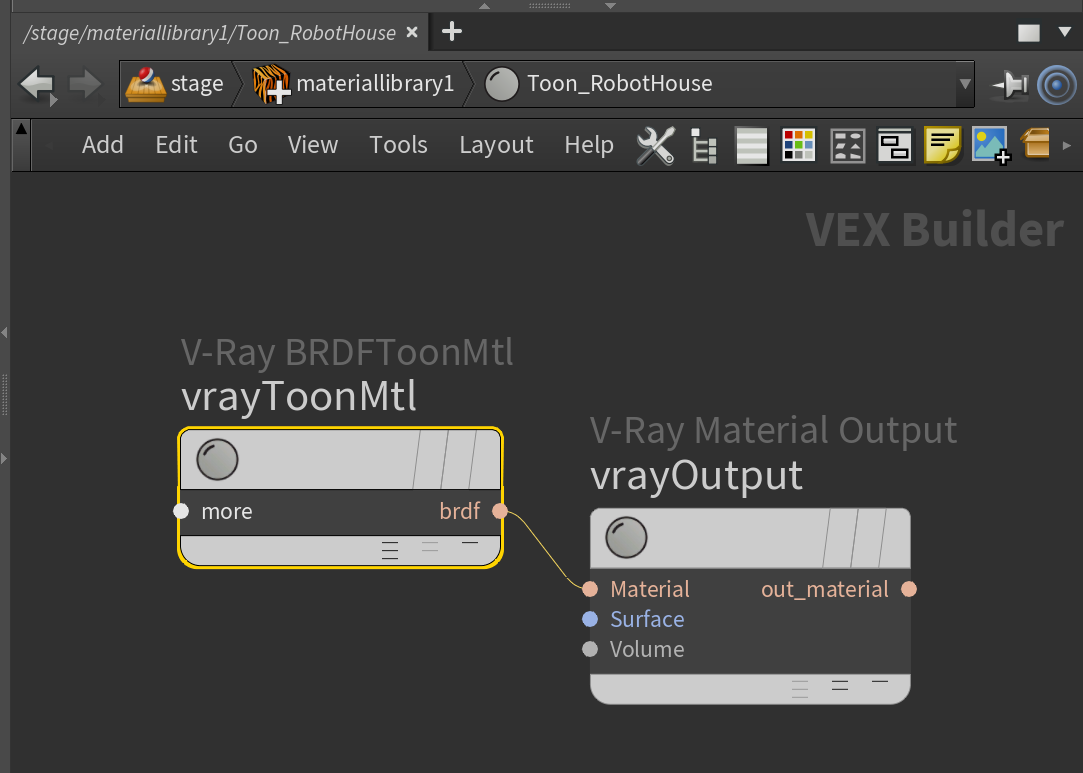The width and height of the screenshot is (1083, 773).
Task: Collapse the pane with the top down arrow
Action: click(611, 6)
